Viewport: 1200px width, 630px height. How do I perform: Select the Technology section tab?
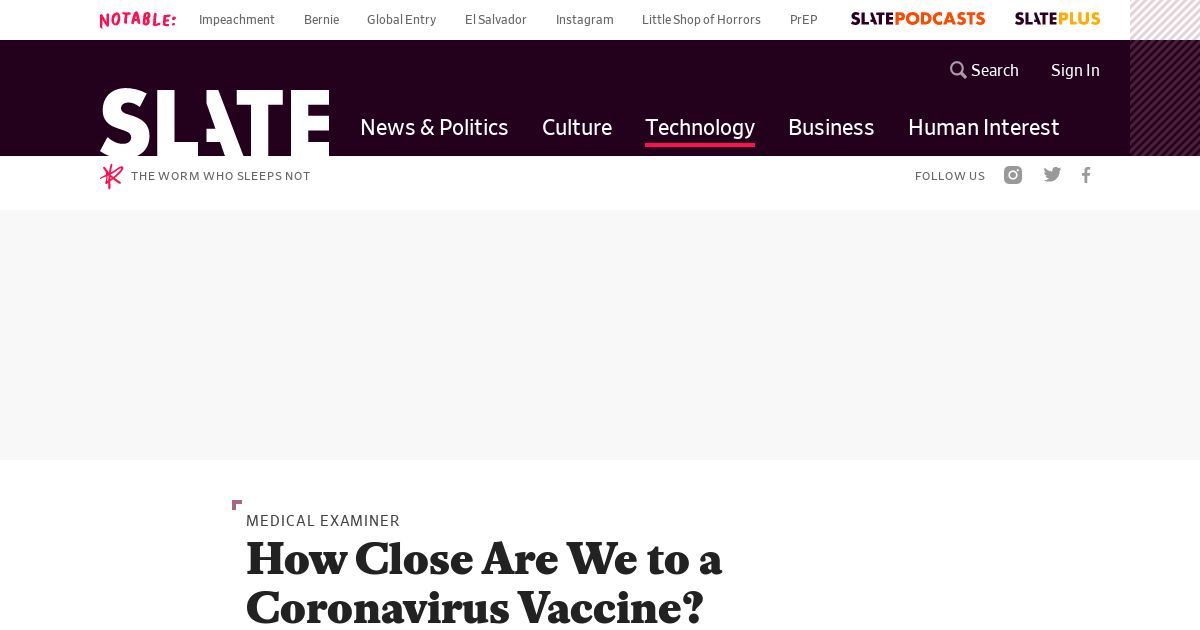tap(700, 127)
